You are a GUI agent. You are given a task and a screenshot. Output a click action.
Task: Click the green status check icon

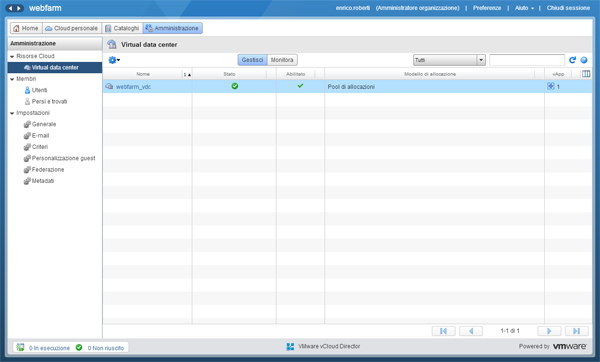coord(235,86)
